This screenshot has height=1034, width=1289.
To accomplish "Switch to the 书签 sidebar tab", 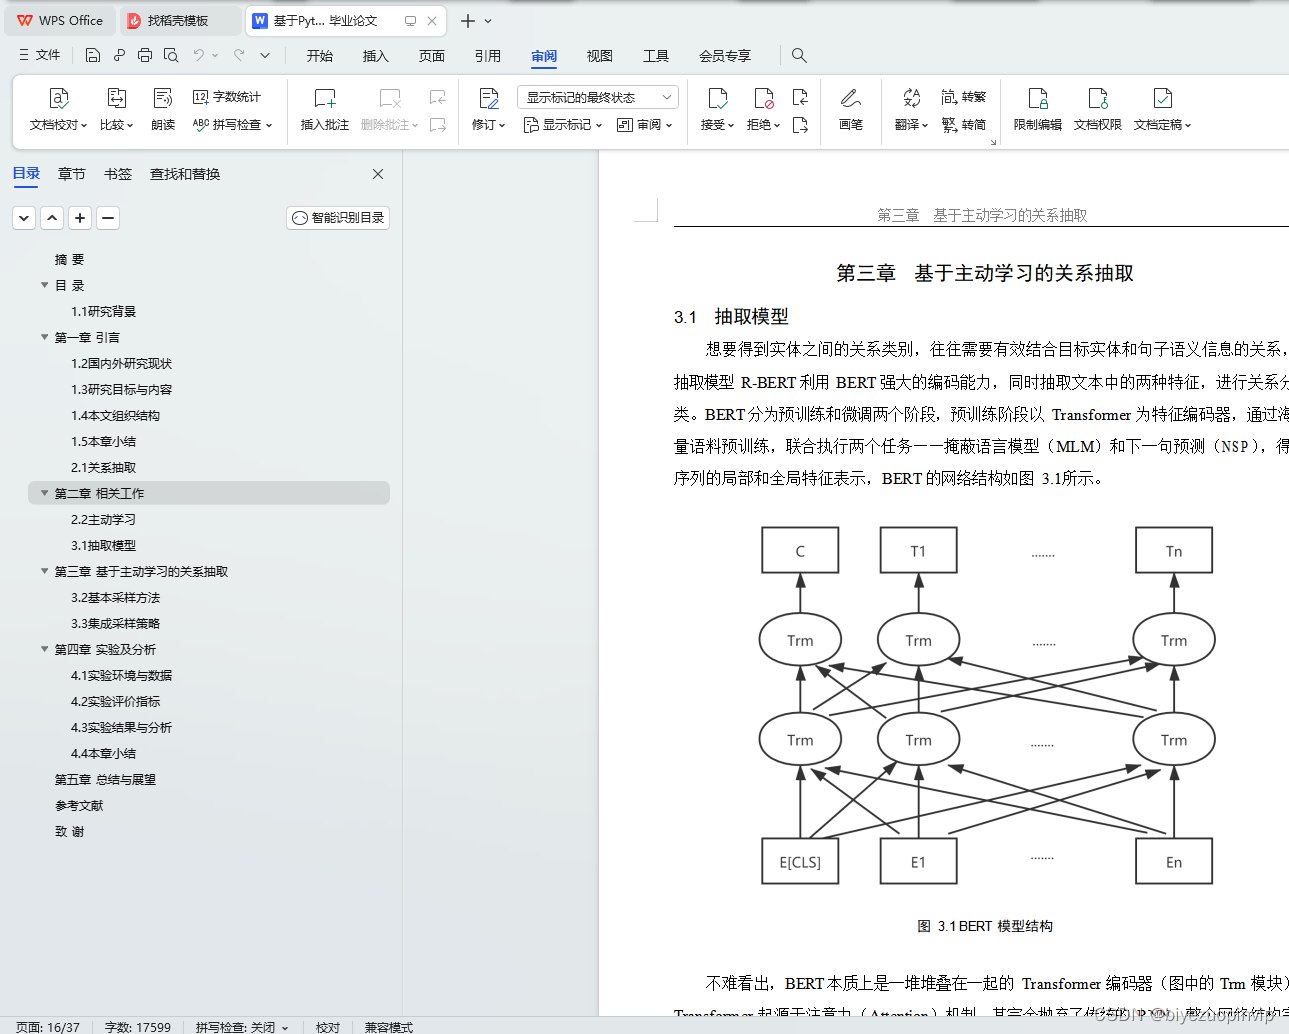I will pyautogui.click(x=117, y=173).
